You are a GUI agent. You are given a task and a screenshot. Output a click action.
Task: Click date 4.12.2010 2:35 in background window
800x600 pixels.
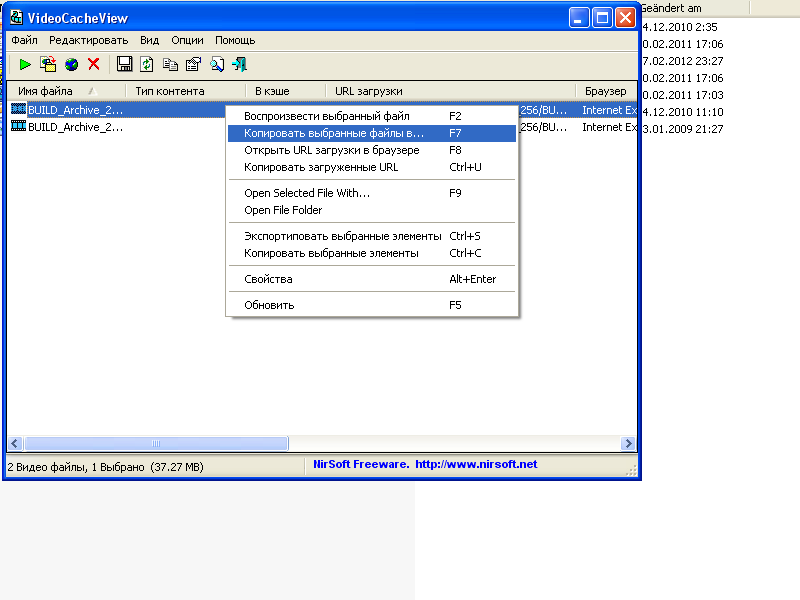tap(680, 27)
